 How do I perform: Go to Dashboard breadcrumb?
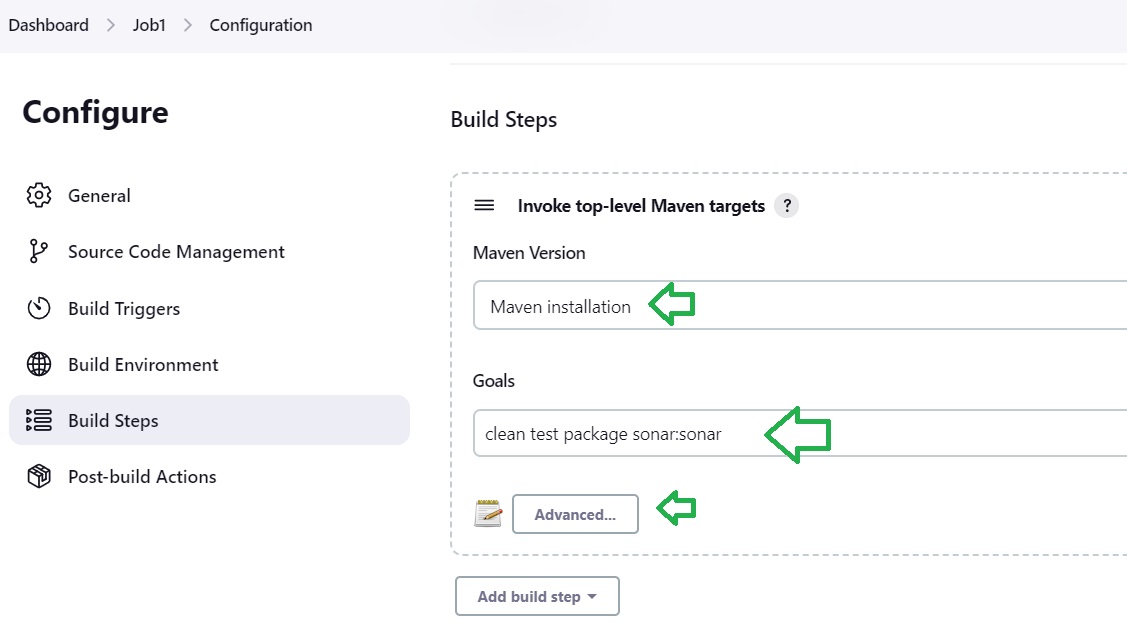click(x=49, y=25)
